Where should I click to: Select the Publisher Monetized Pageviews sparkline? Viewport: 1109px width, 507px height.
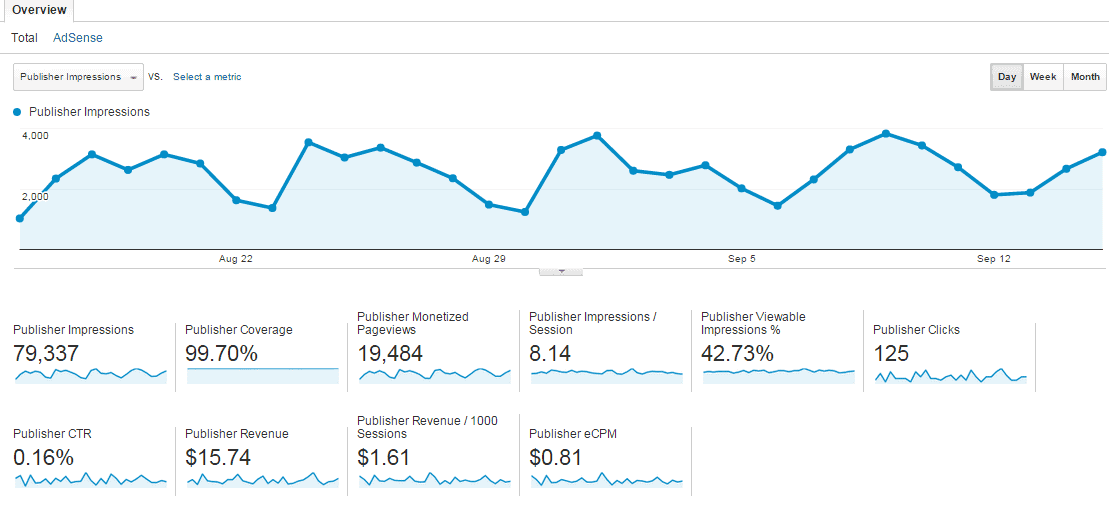(434, 375)
